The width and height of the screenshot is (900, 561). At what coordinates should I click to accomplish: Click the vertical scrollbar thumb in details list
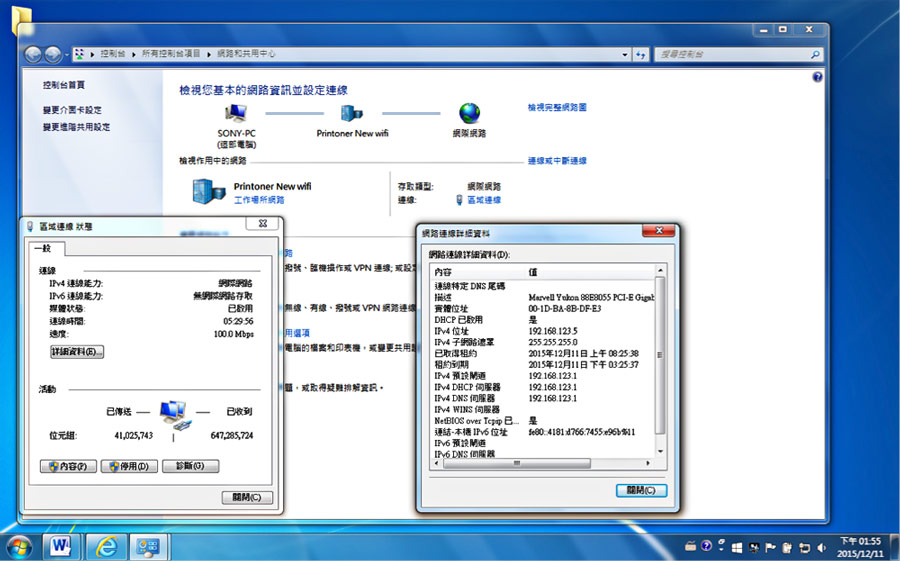[x=660, y=355]
